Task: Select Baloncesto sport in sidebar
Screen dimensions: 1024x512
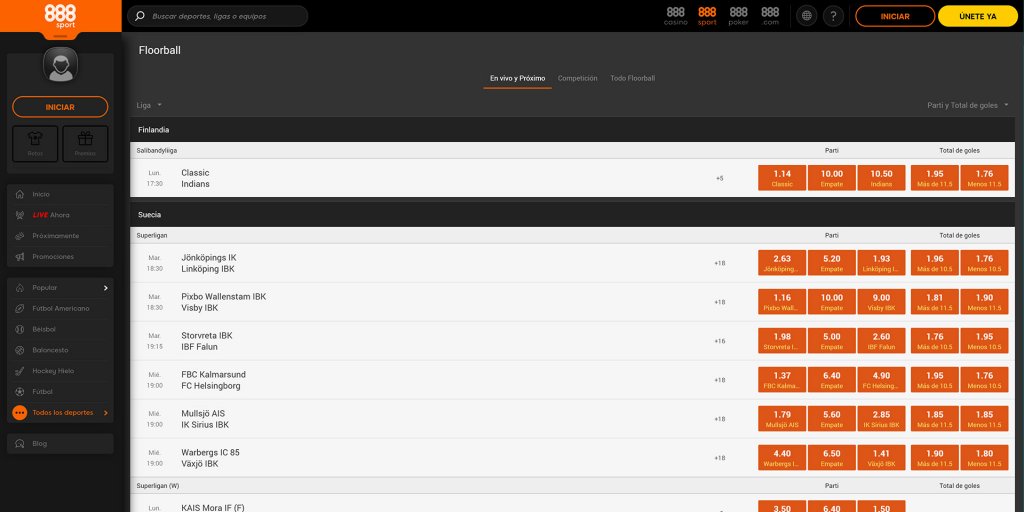Action: coord(60,350)
